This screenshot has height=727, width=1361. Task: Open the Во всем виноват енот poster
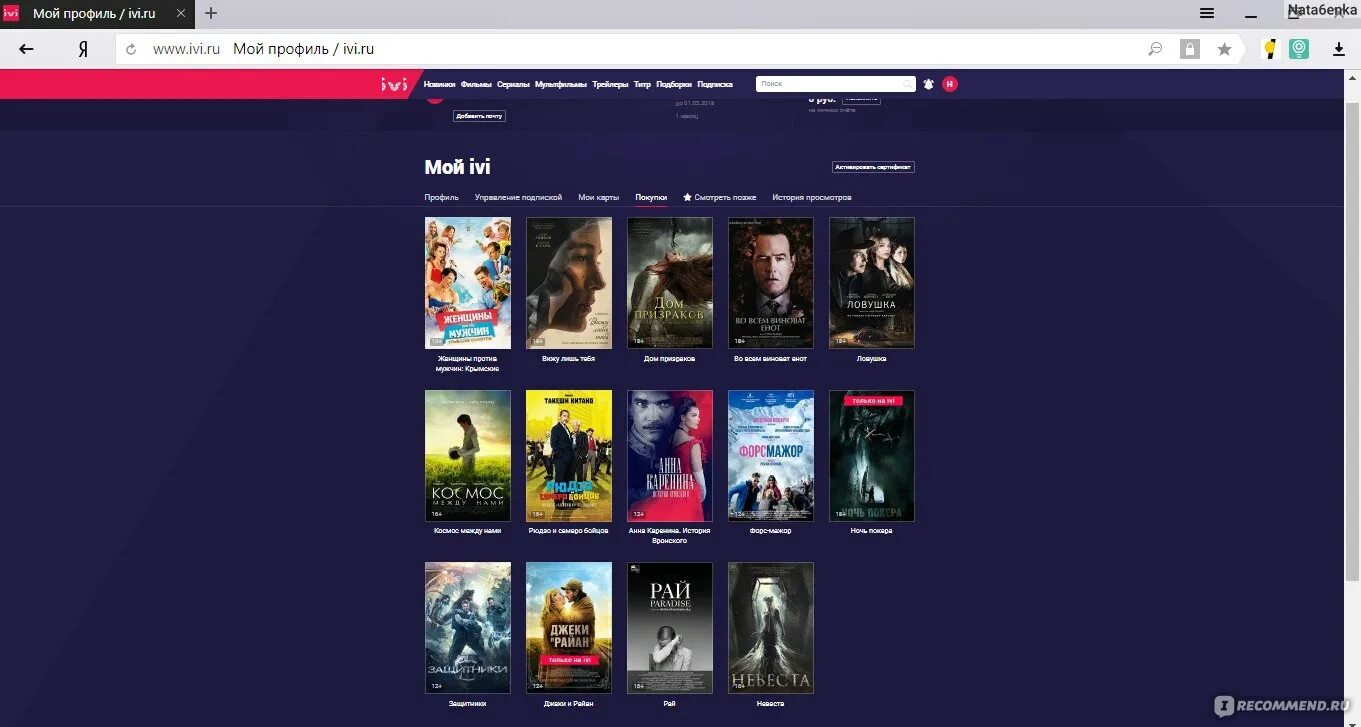[x=770, y=283]
